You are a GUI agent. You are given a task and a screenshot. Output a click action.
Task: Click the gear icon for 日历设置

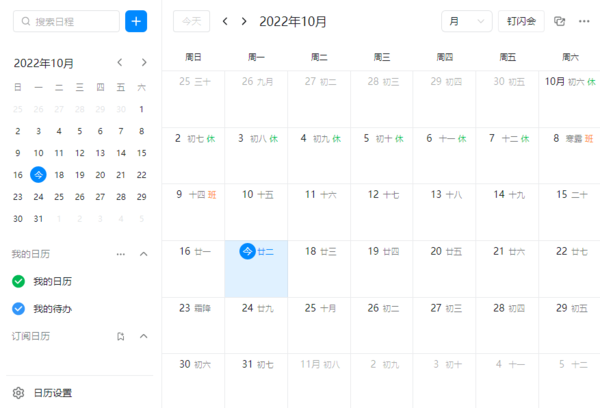pyautogui.click(x=17, y=393)
